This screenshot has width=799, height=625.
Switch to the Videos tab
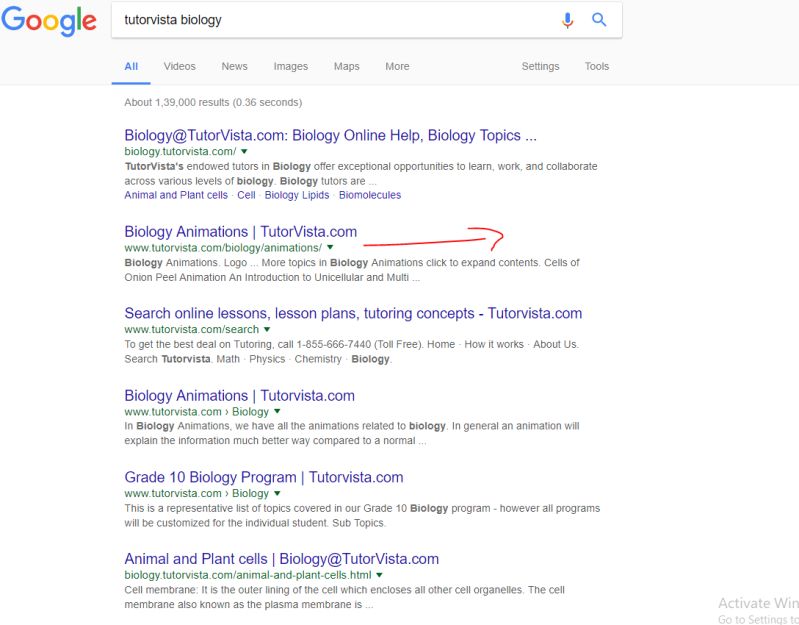coord(179,66)
